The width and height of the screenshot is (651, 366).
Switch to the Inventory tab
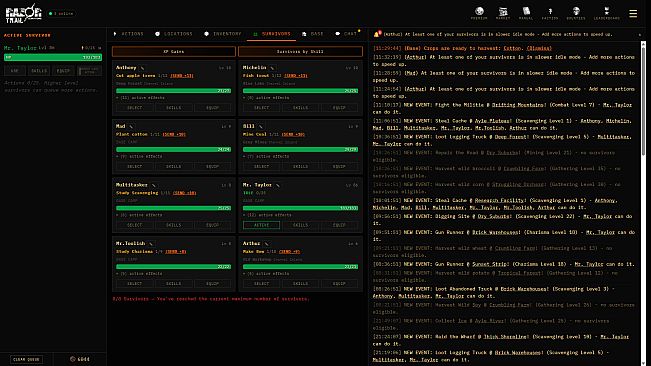tap(223, 34)
